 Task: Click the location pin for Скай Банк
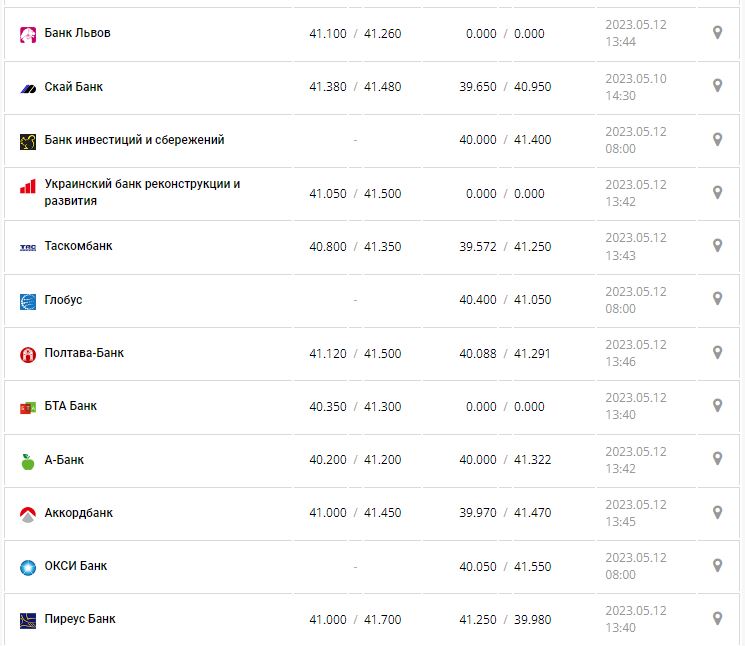coord(717,86)
